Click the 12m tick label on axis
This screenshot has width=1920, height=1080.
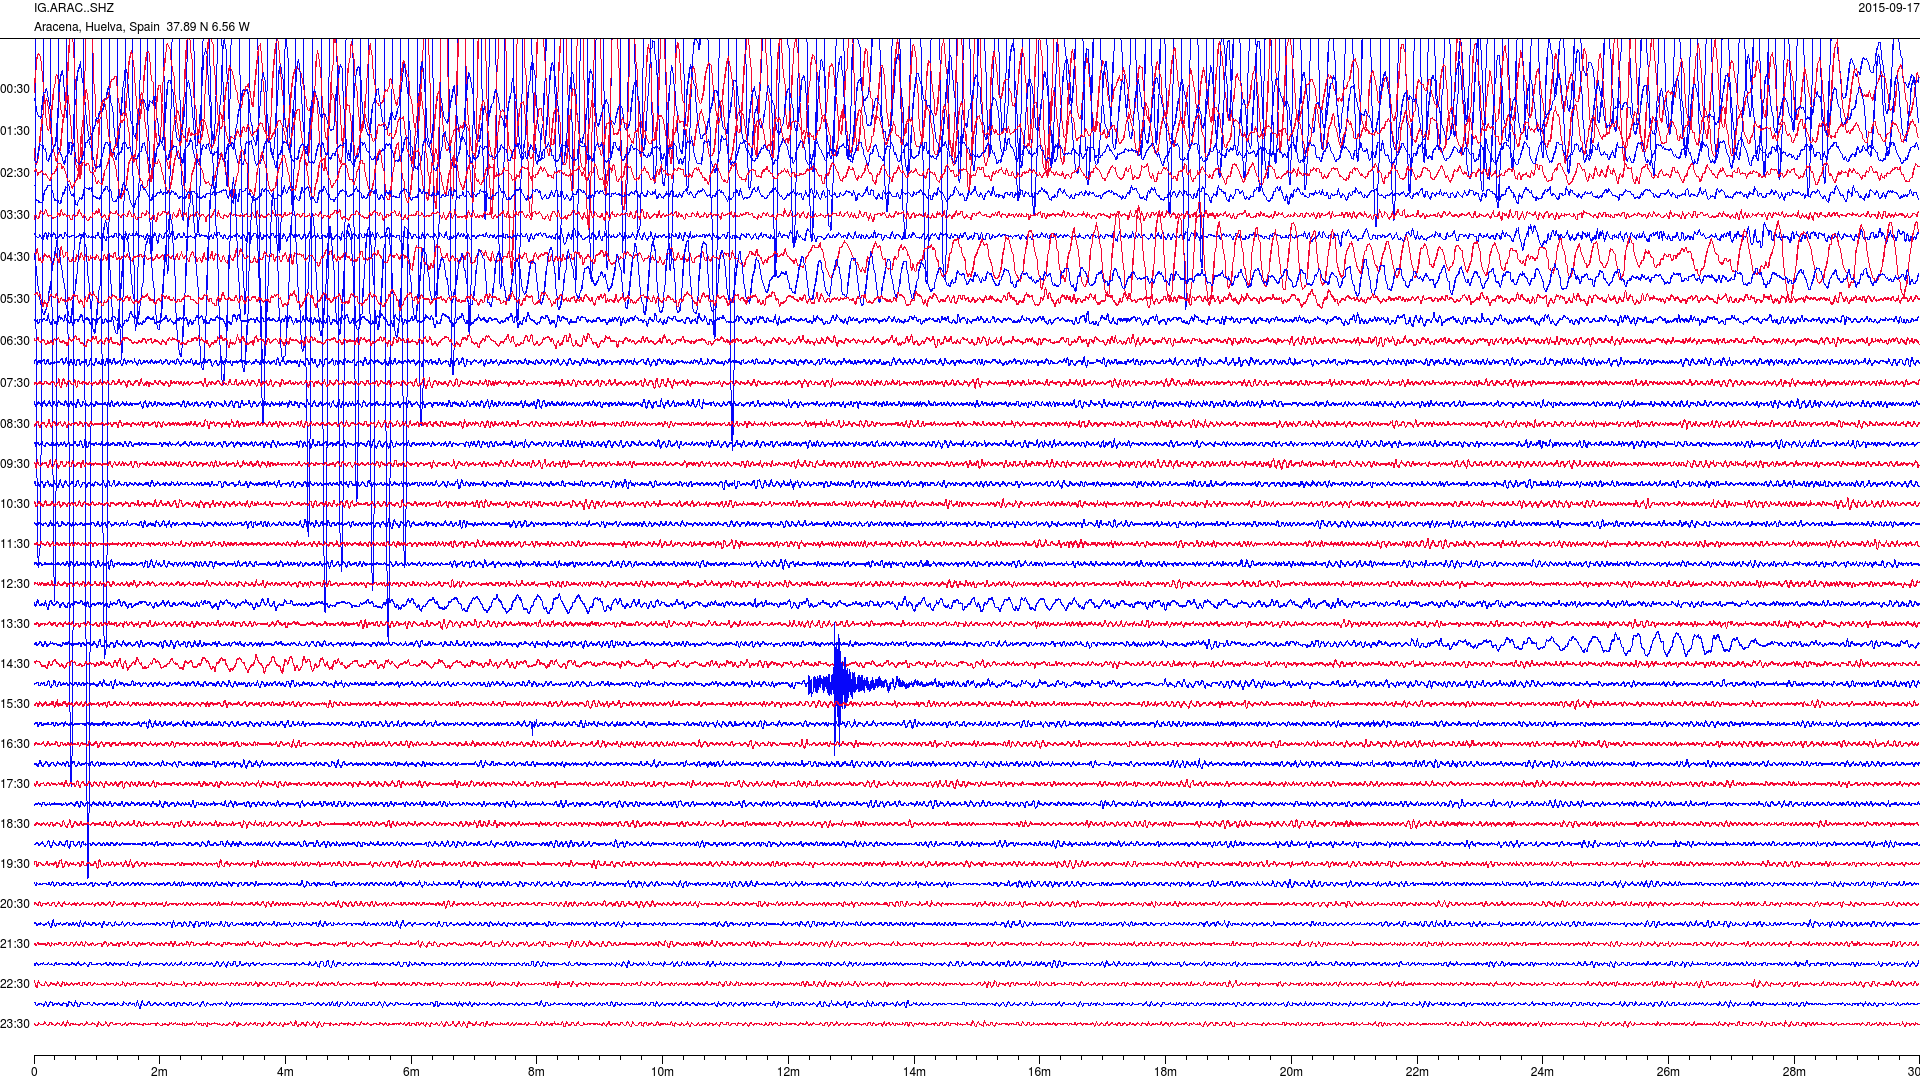tap(788, 1072)
